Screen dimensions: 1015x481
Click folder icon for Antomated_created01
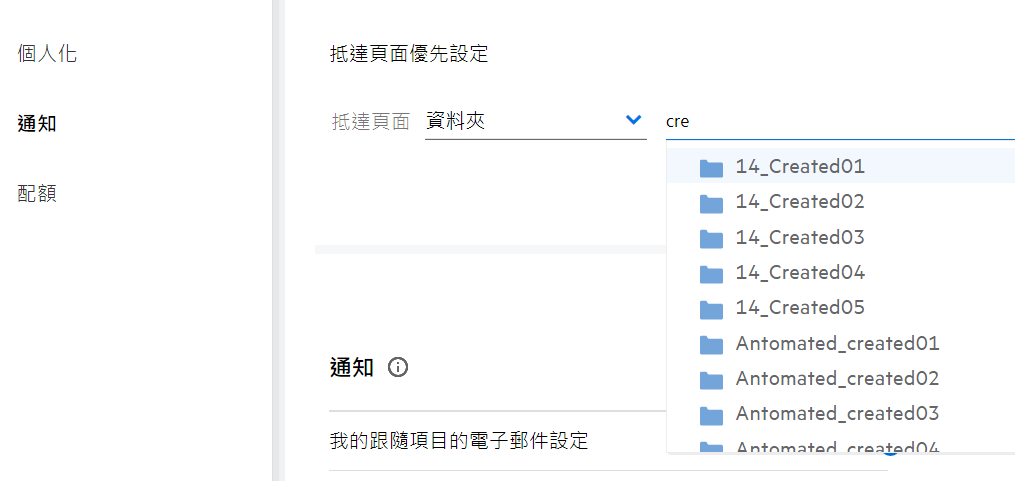pos(711,344)
